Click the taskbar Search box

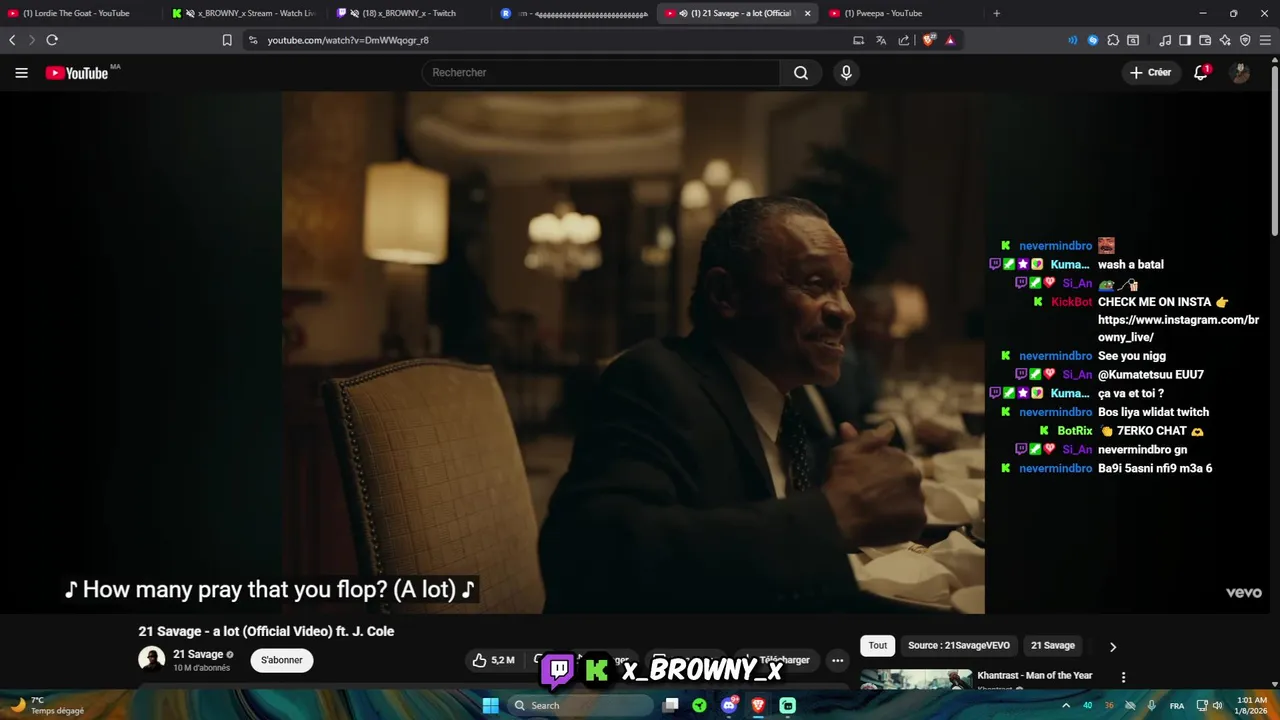580,705
